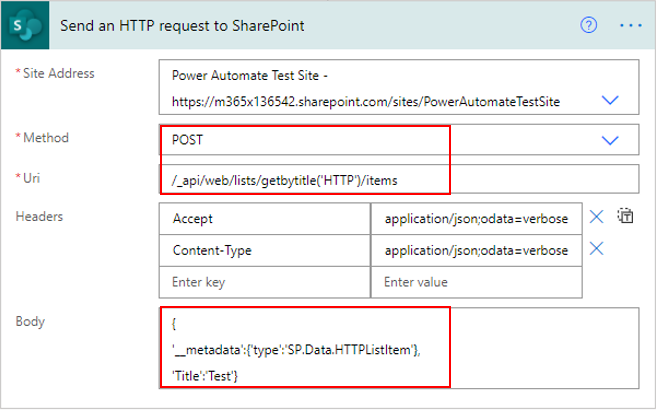Click the empty Enter key field
The image size is (656, 410).
pos(264,282)
